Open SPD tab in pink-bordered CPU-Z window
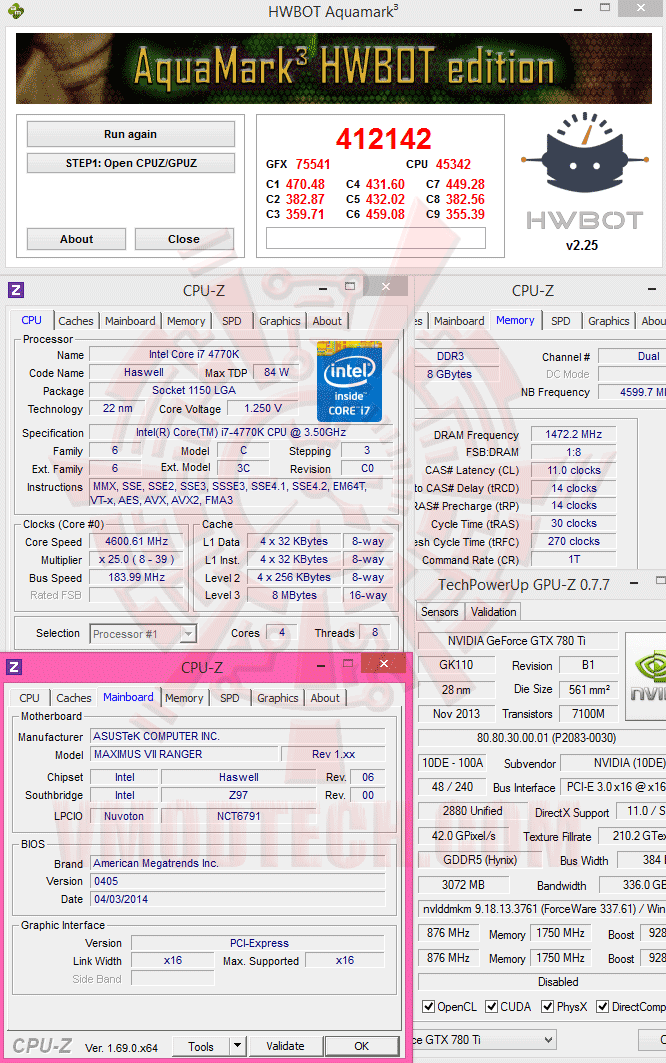 [x=229, y=698]
